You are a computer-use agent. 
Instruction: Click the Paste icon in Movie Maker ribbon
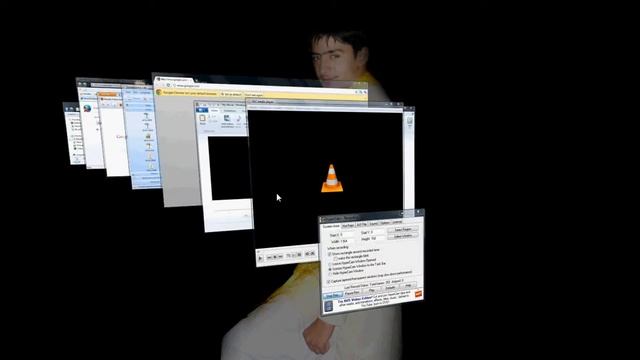coord(202,118)
